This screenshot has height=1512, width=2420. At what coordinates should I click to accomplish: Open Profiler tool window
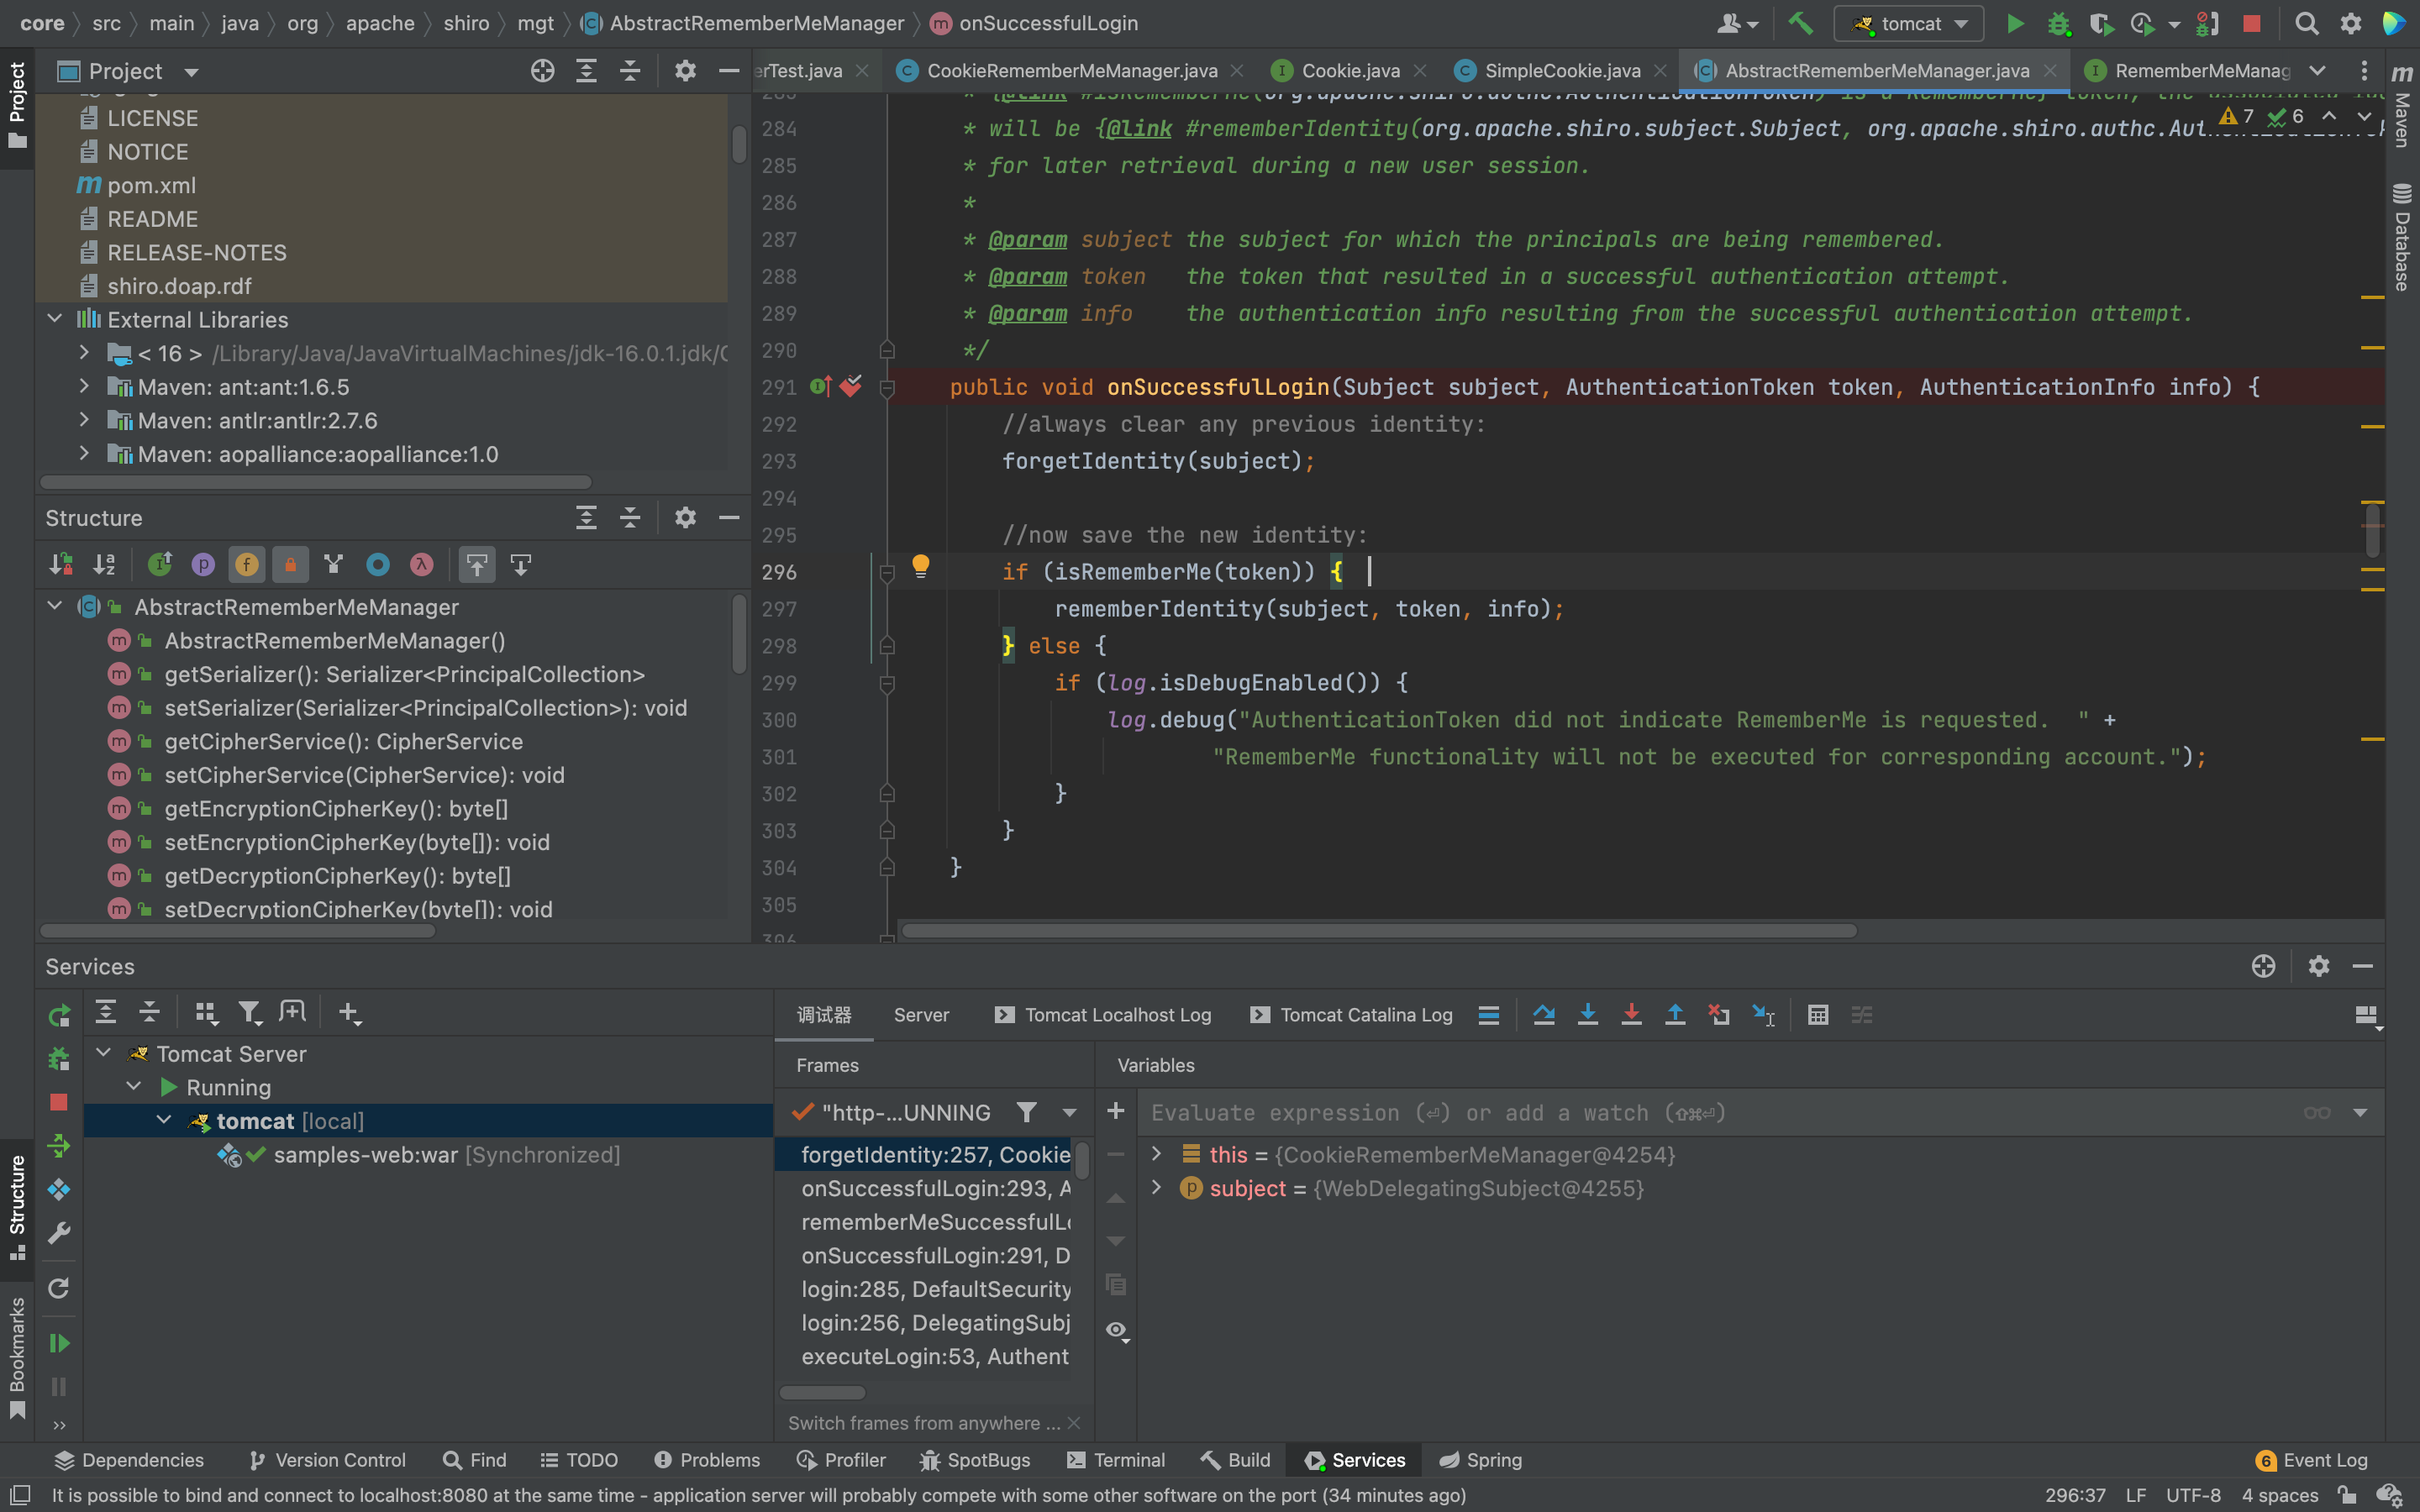[x=841, y=1460]
